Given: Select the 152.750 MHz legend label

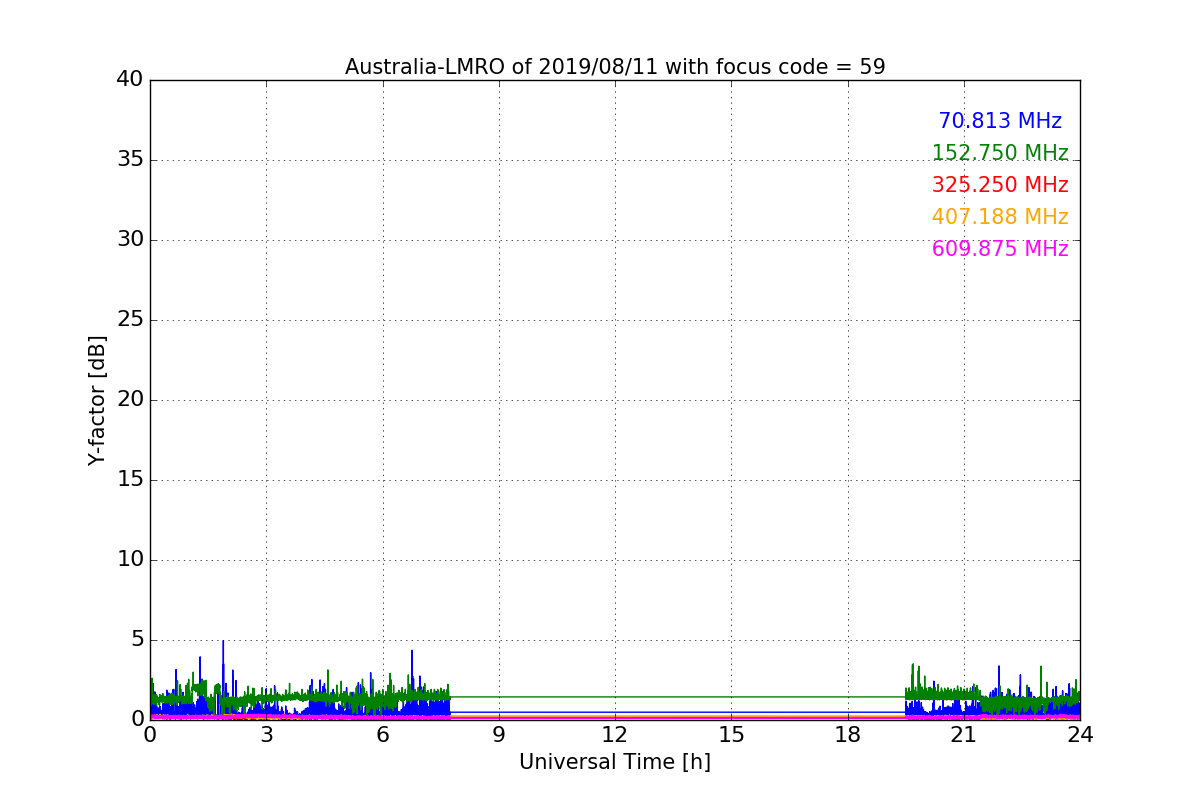Looking at the screenshot, I should [x=1000, y=153].
